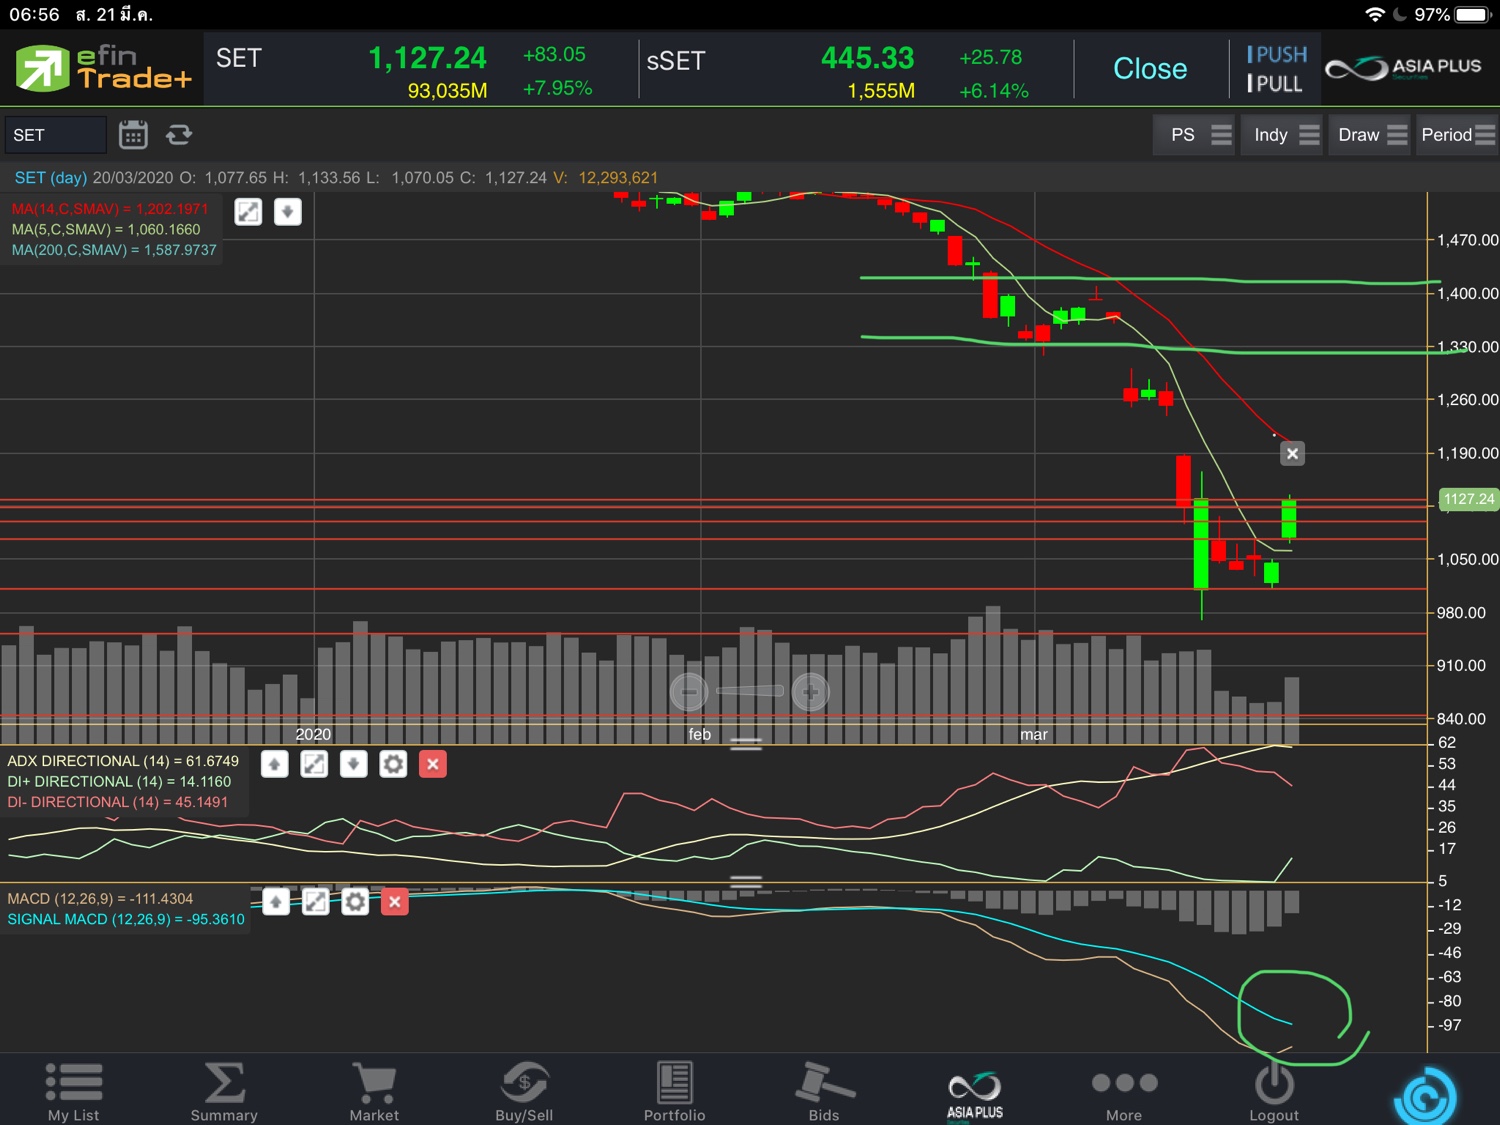1500x1125 pixels.
Task: Select the MA(5,C,SMAV) legend line
Action: pyautogui.click(x=106, y=229)
